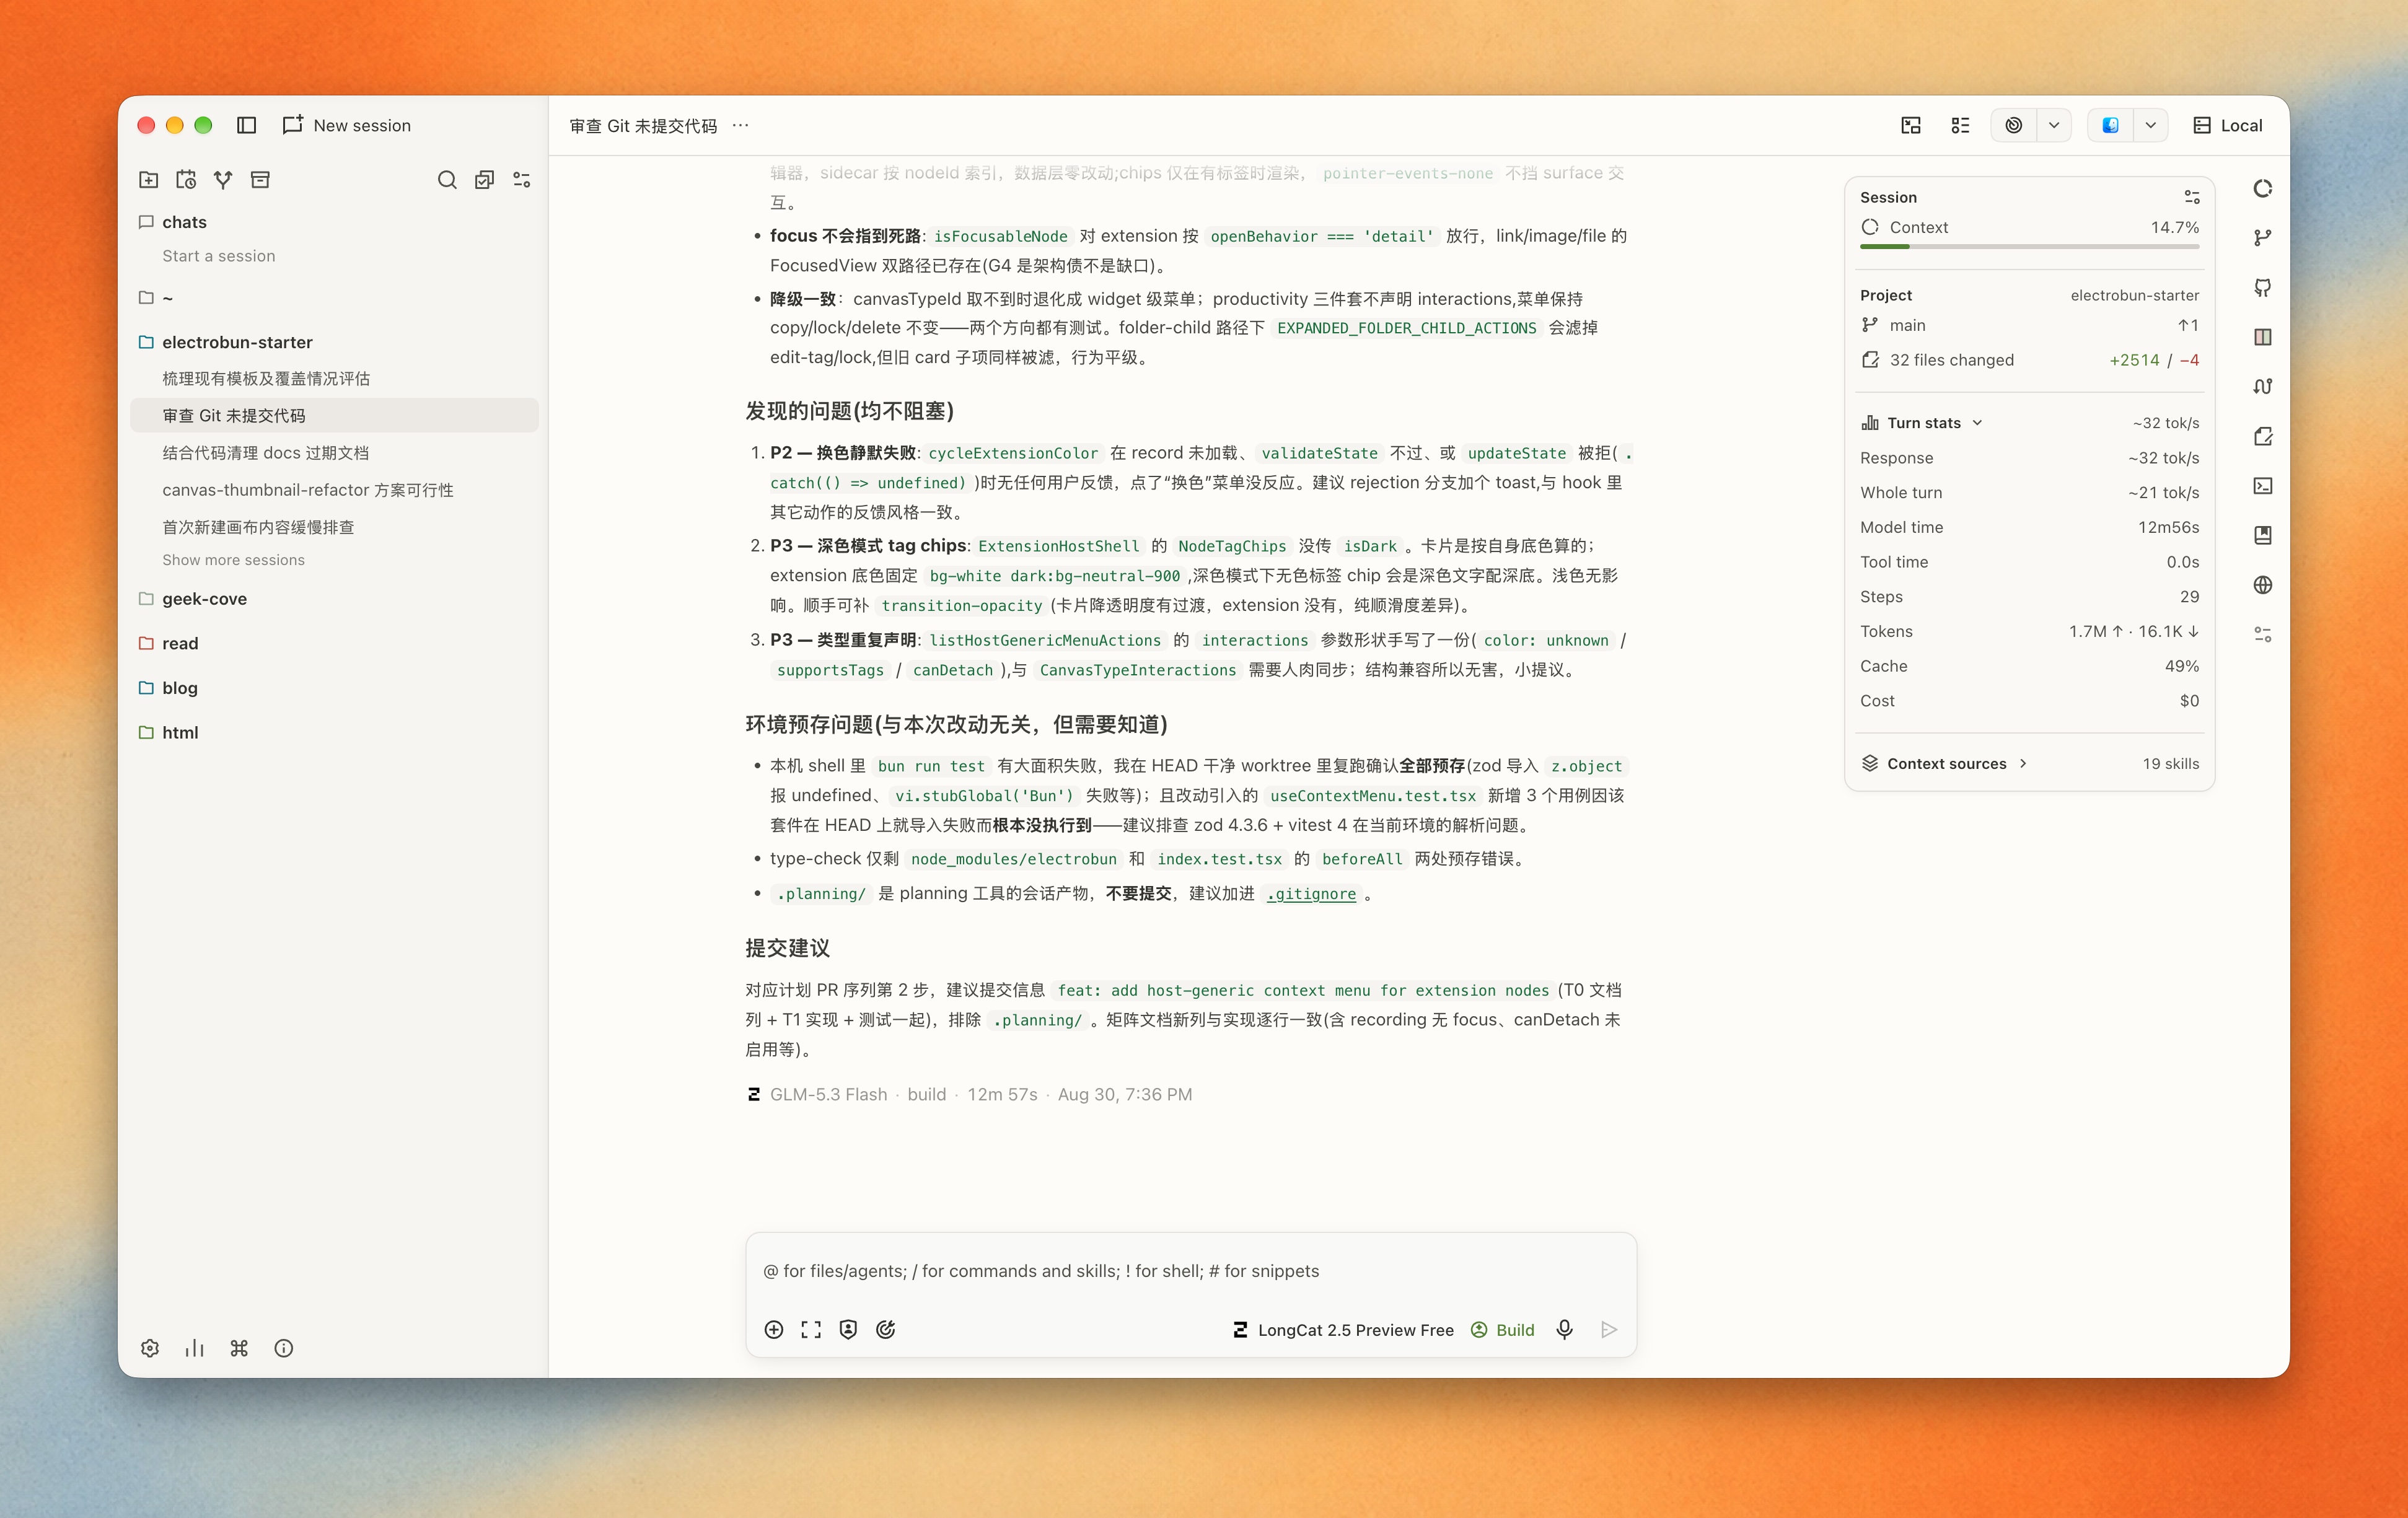Toggle the Build agent mode
Screen dimensions: 2408x1518
tap(1503, 1330)
